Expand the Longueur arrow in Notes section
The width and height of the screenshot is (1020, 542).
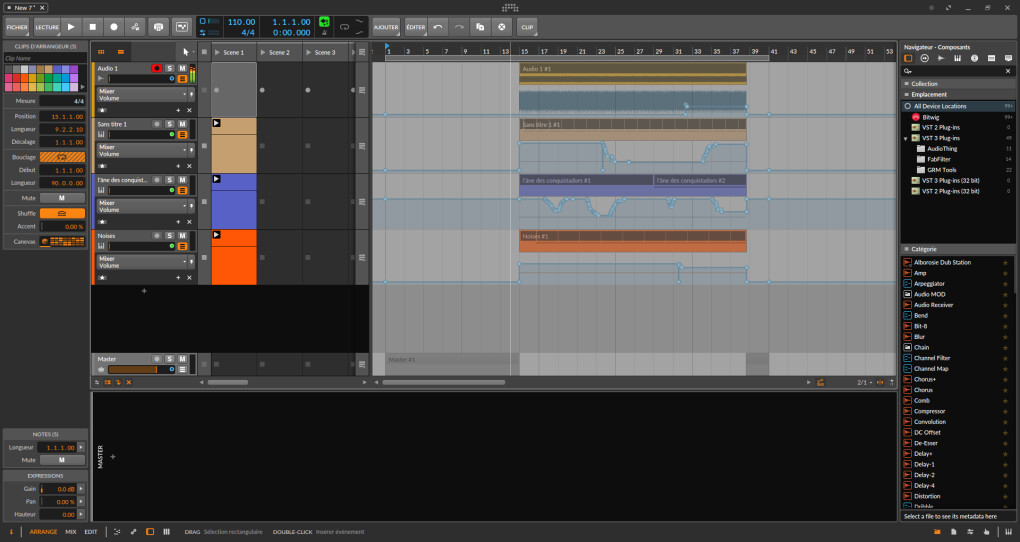pos(81,447)
